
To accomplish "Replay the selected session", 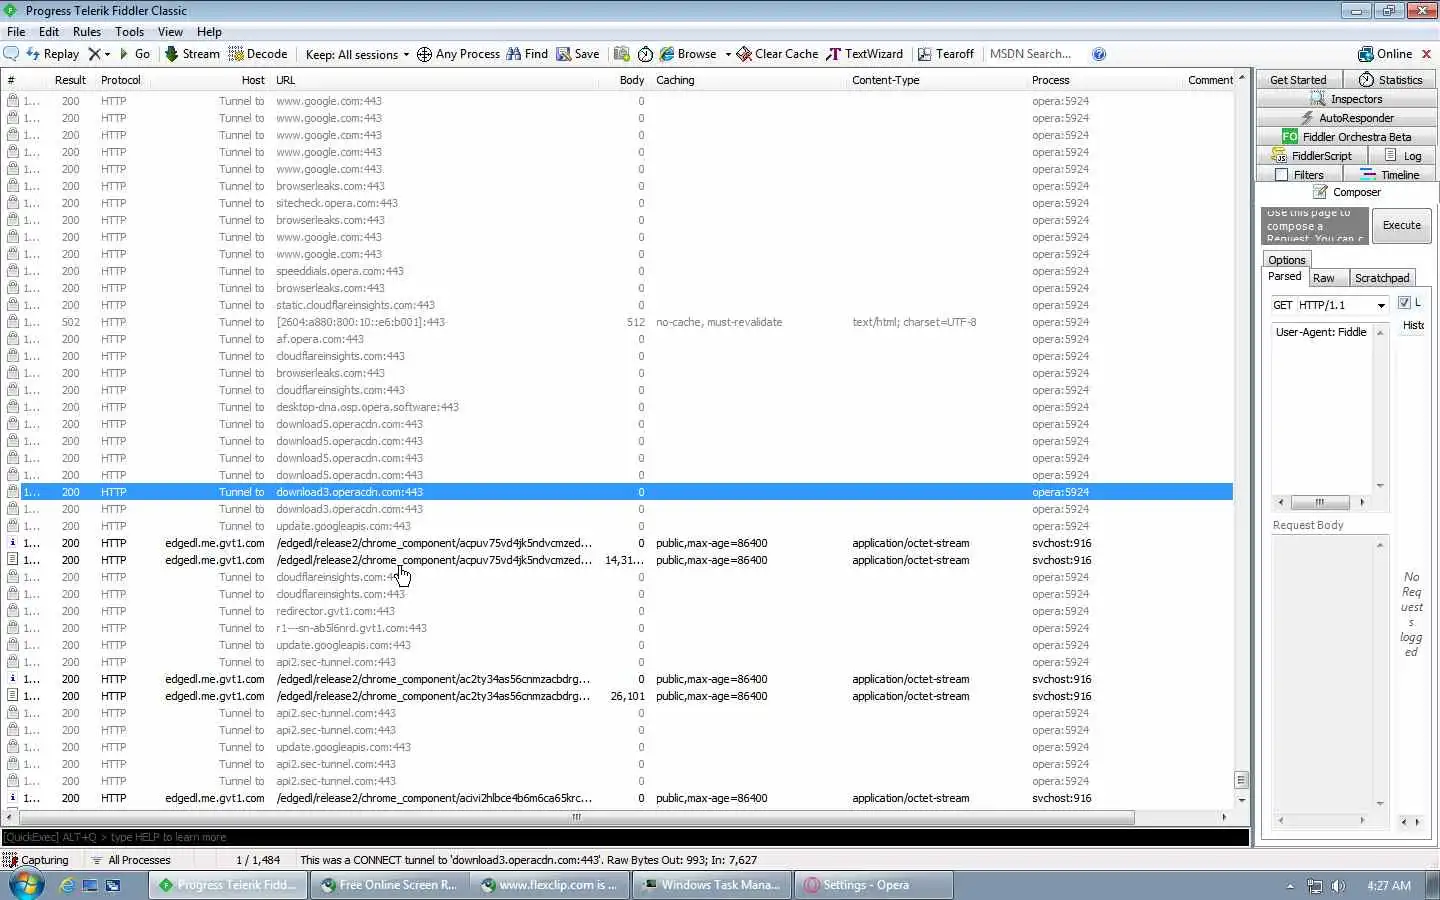I will (52, 54).
